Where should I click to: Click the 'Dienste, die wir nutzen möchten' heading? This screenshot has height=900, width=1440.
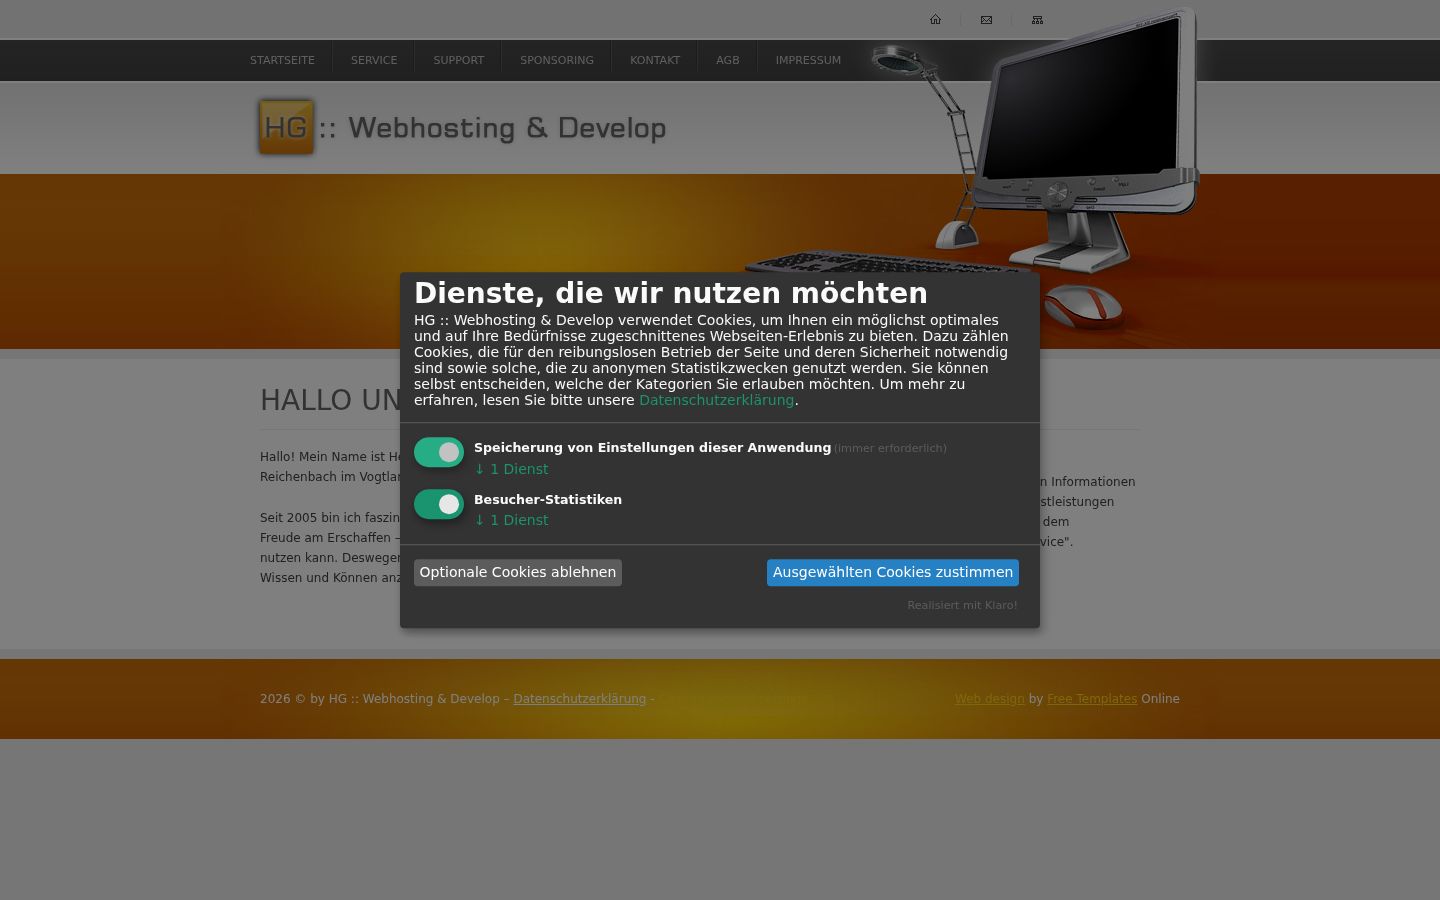tap(671, 293)
